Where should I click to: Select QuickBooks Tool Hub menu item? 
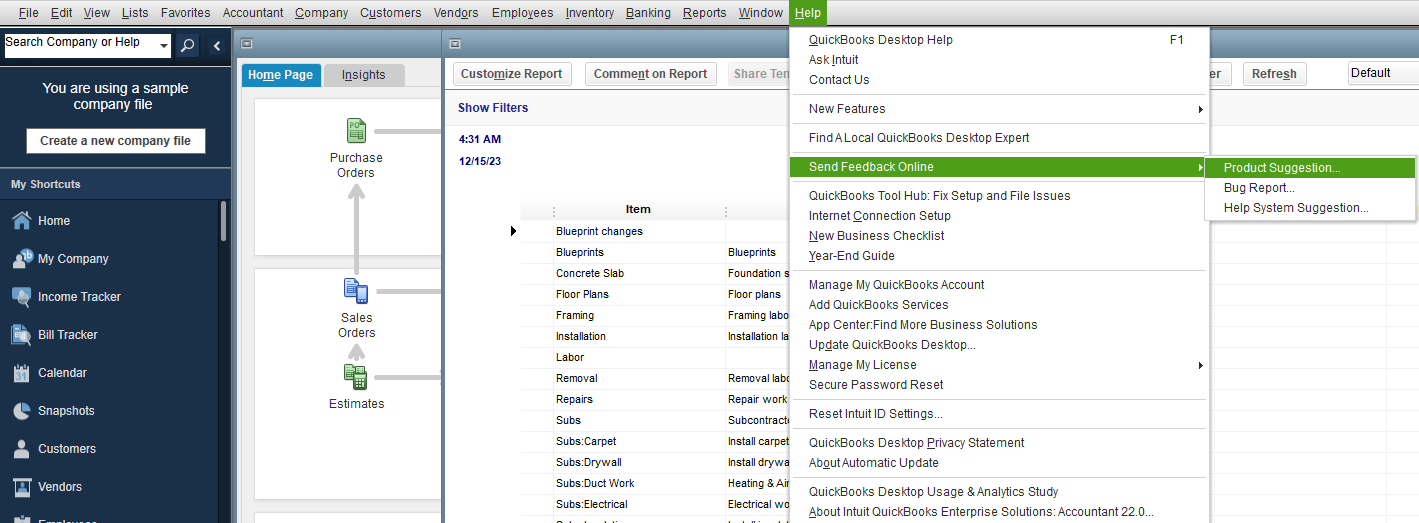click(x=999, y=196)
